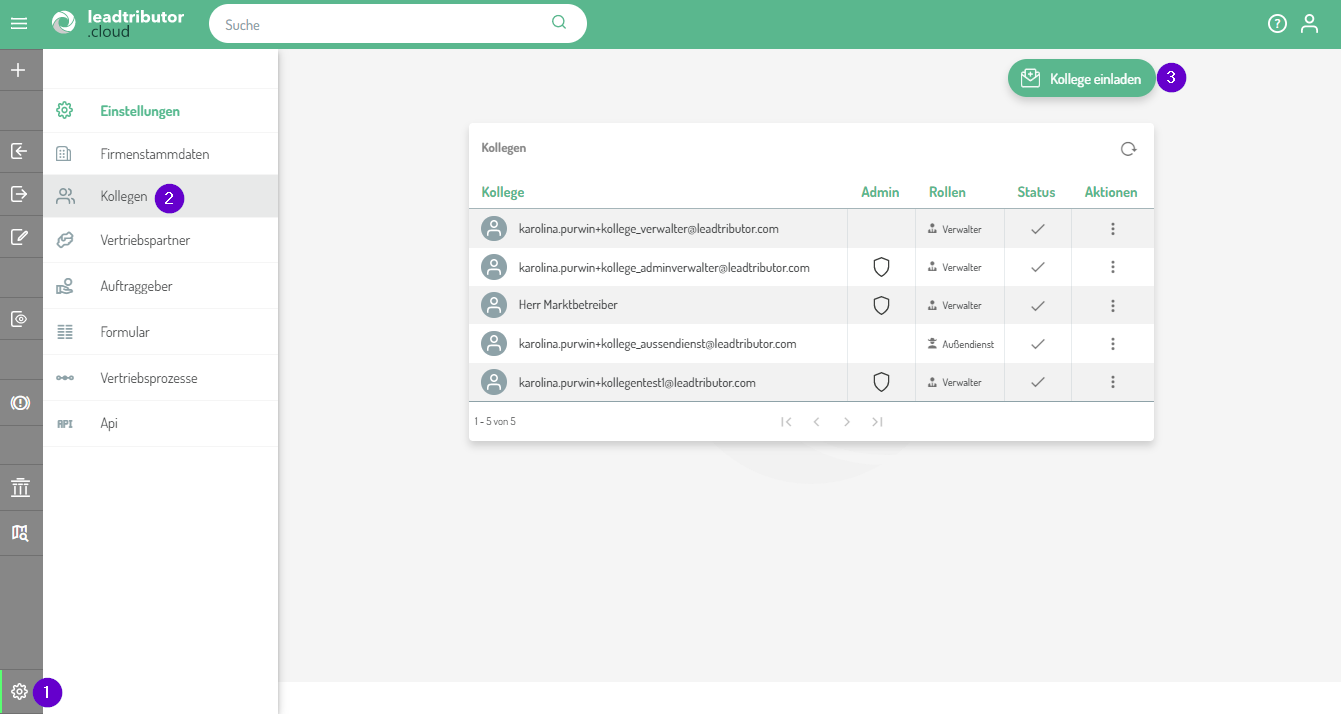1341x714 pixels.
Task: Select Vertriebspartner in settings menu
Action: [145, 240]
